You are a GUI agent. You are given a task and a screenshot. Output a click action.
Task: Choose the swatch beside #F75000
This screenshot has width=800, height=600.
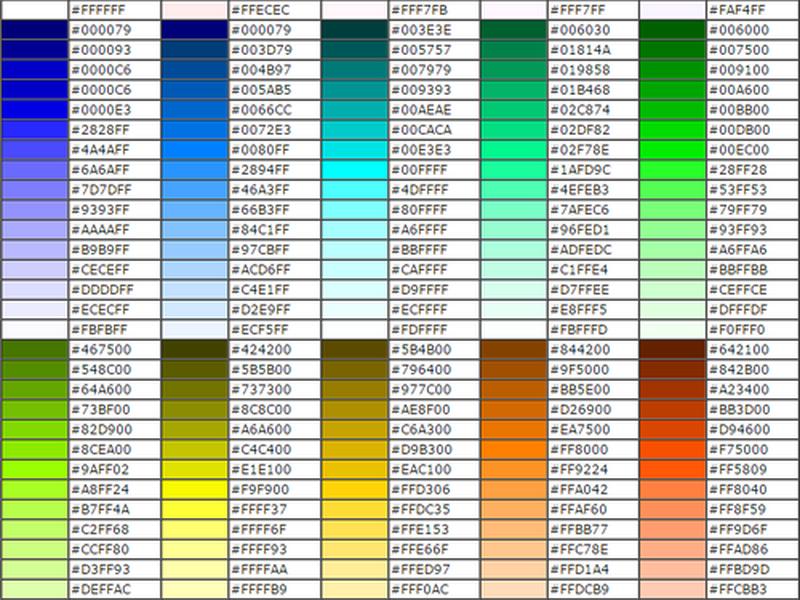point(672,449)
